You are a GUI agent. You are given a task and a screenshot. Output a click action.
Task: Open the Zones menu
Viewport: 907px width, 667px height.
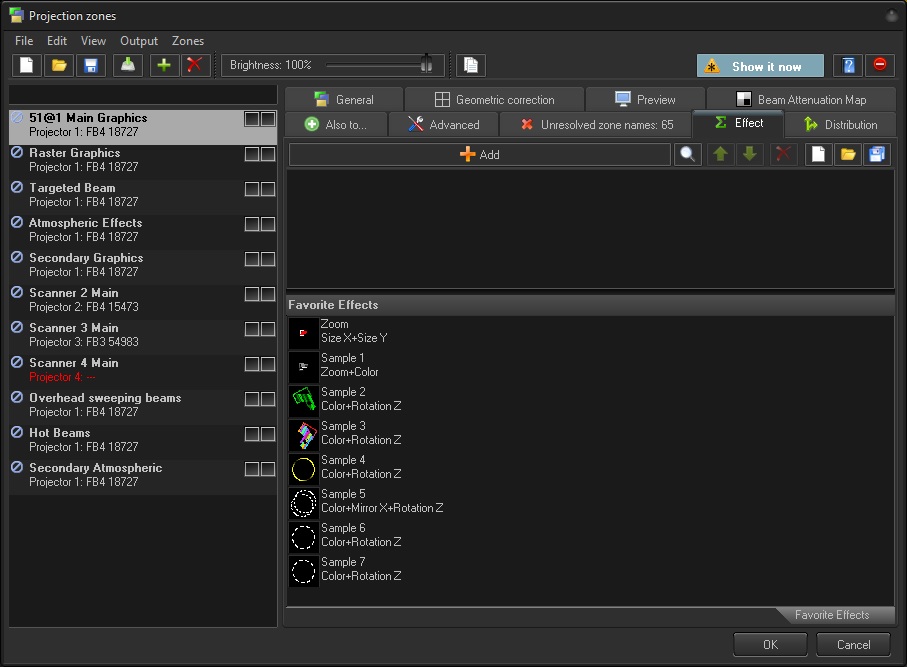click(188, 41)
